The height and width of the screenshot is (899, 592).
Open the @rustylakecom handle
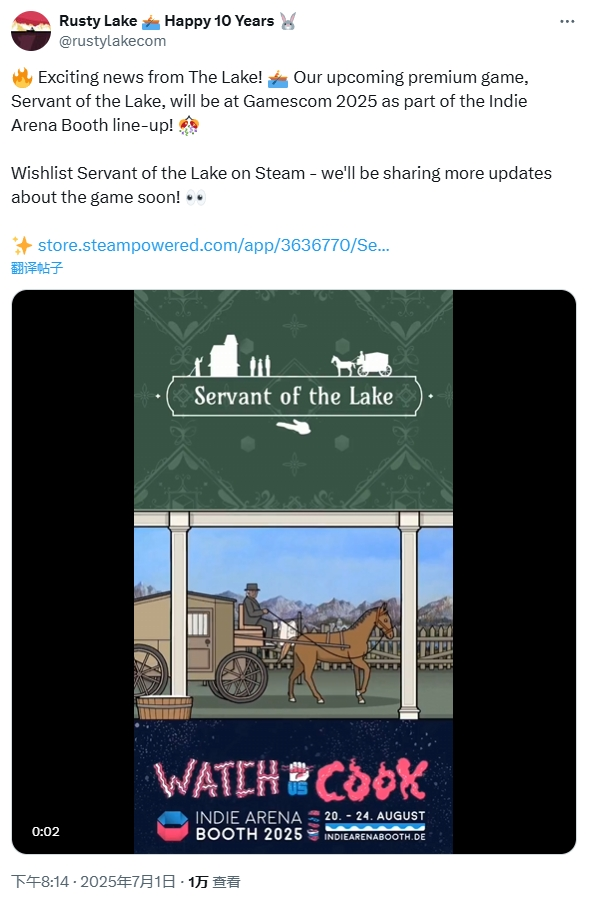(112, 41)
